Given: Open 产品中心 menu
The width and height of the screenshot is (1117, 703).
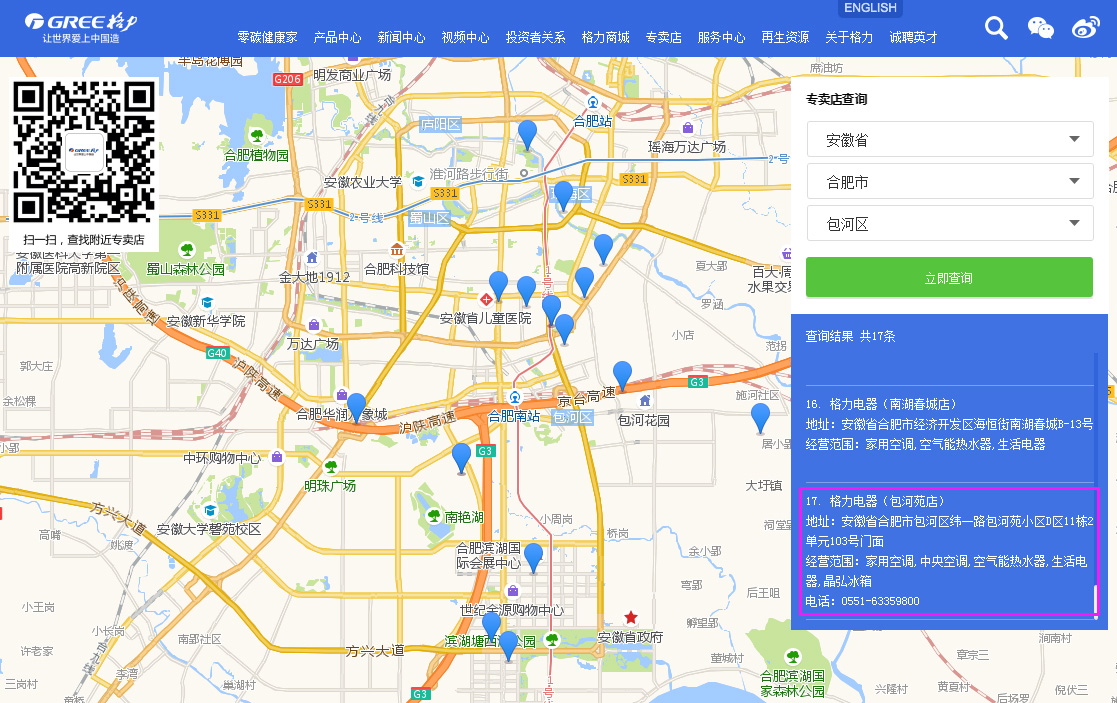Looking at the screenshot, I should [337, 37].
